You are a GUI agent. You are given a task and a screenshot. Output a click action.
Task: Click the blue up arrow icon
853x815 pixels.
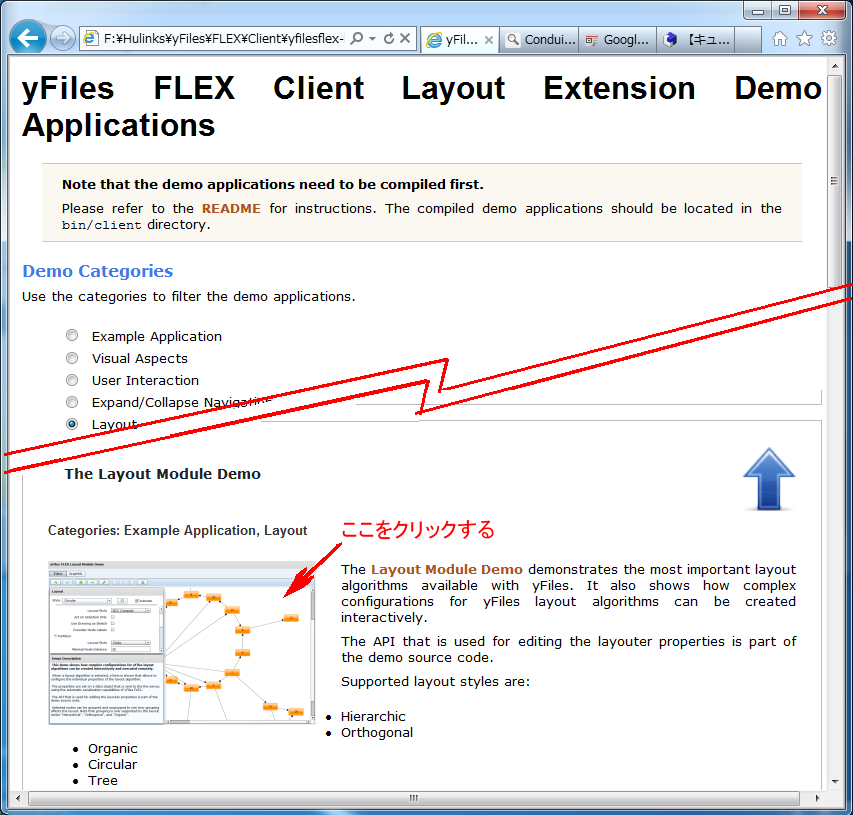[769, 479]
